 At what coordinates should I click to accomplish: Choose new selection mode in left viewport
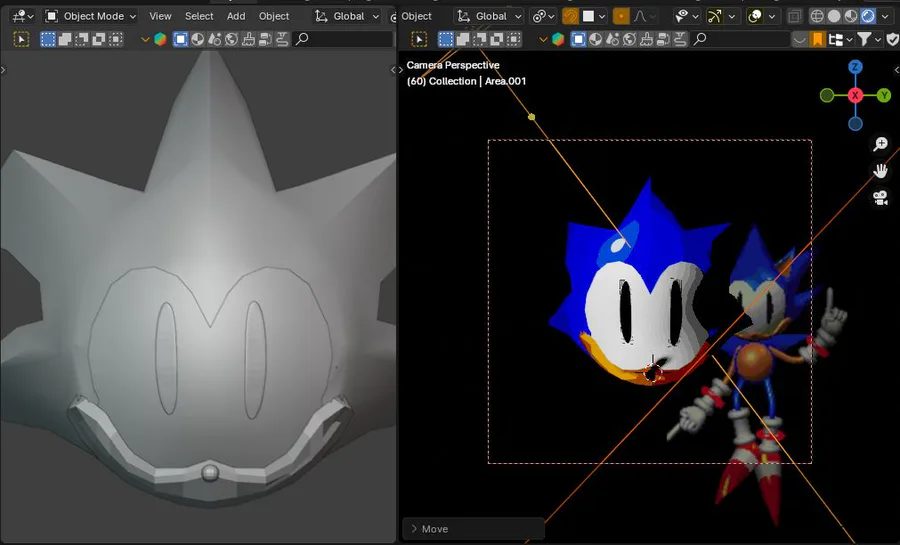point(48,39)
